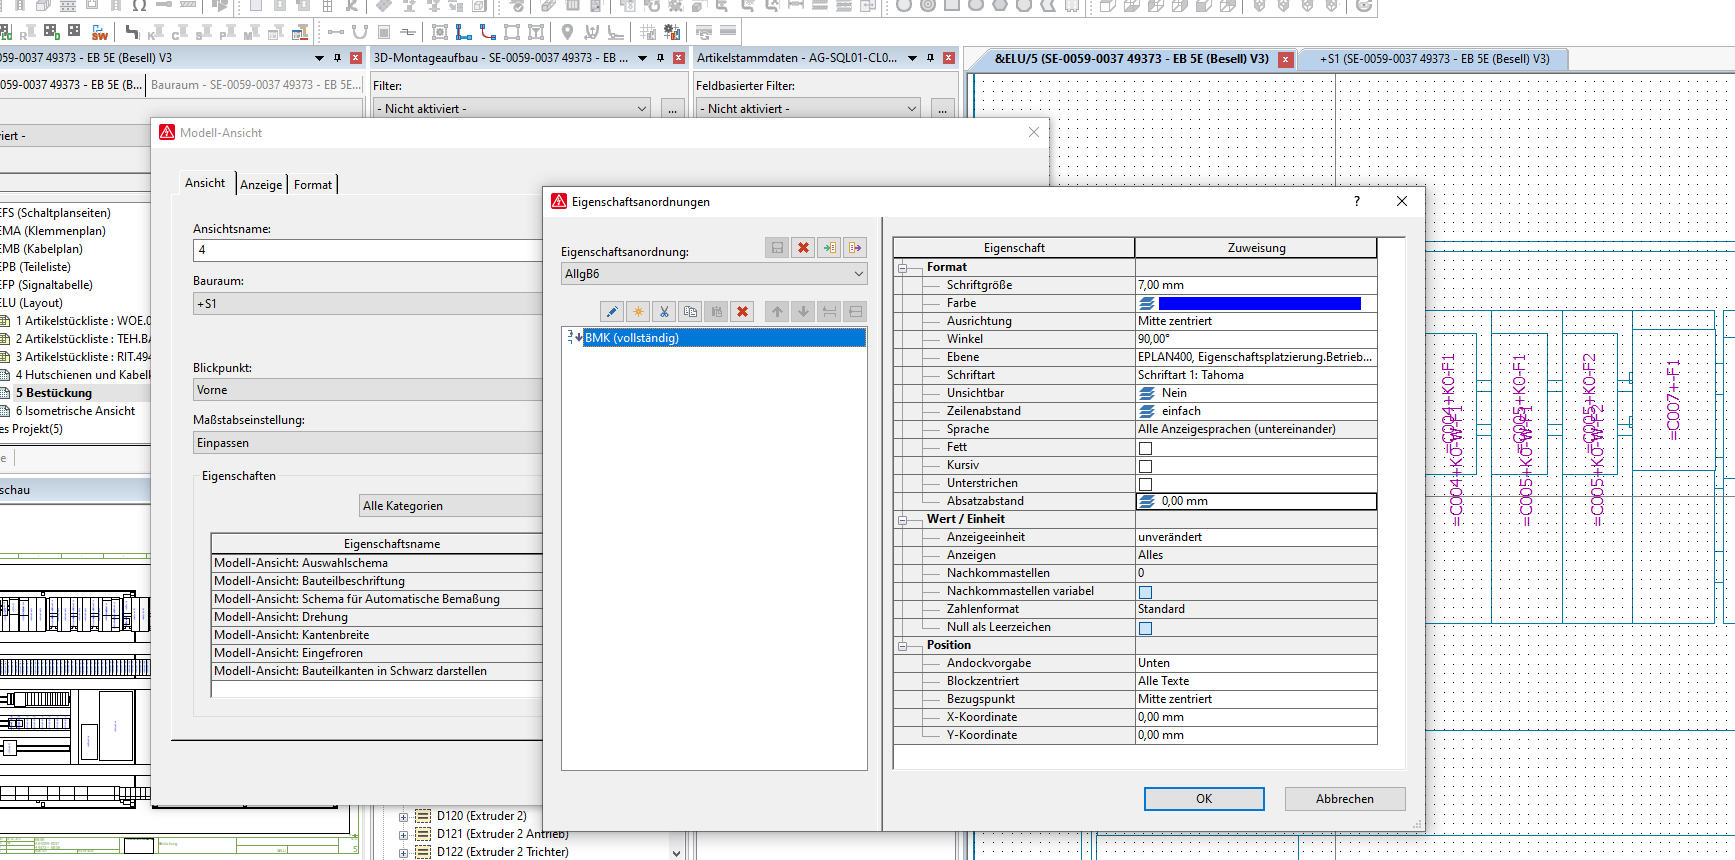
Task: Switch to the Bauraum navigator tab
Action: tap(257, 85)
